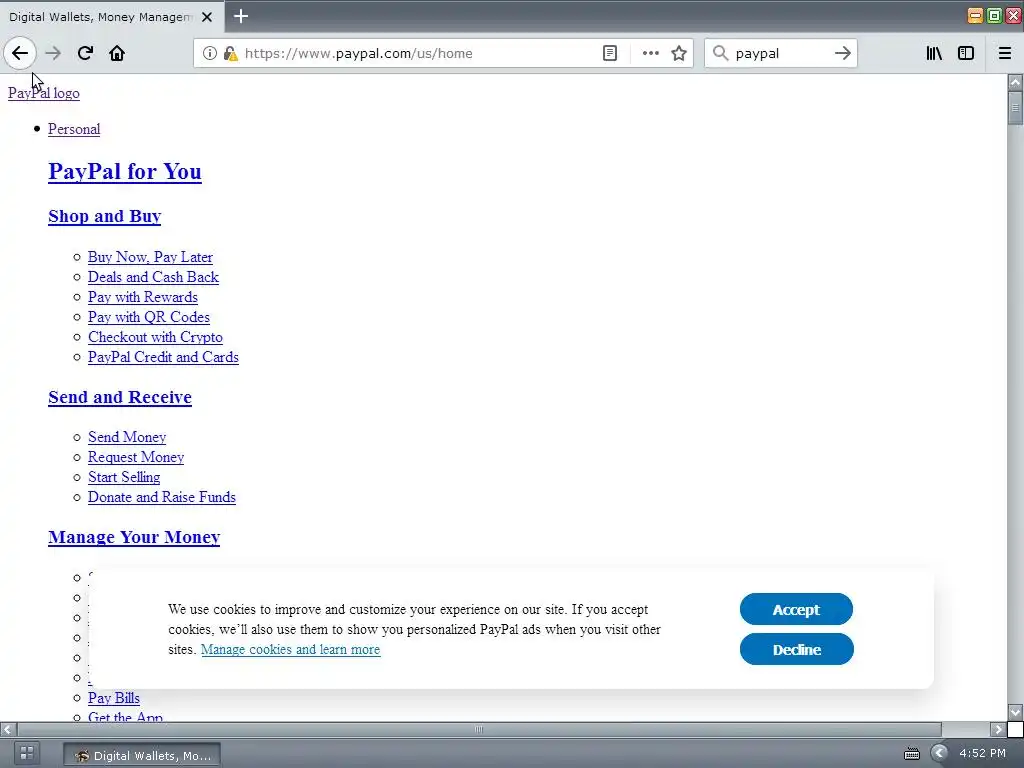Decline cookies in the banner
This screenshot has width=1024, height=768.
click(797, 649)
